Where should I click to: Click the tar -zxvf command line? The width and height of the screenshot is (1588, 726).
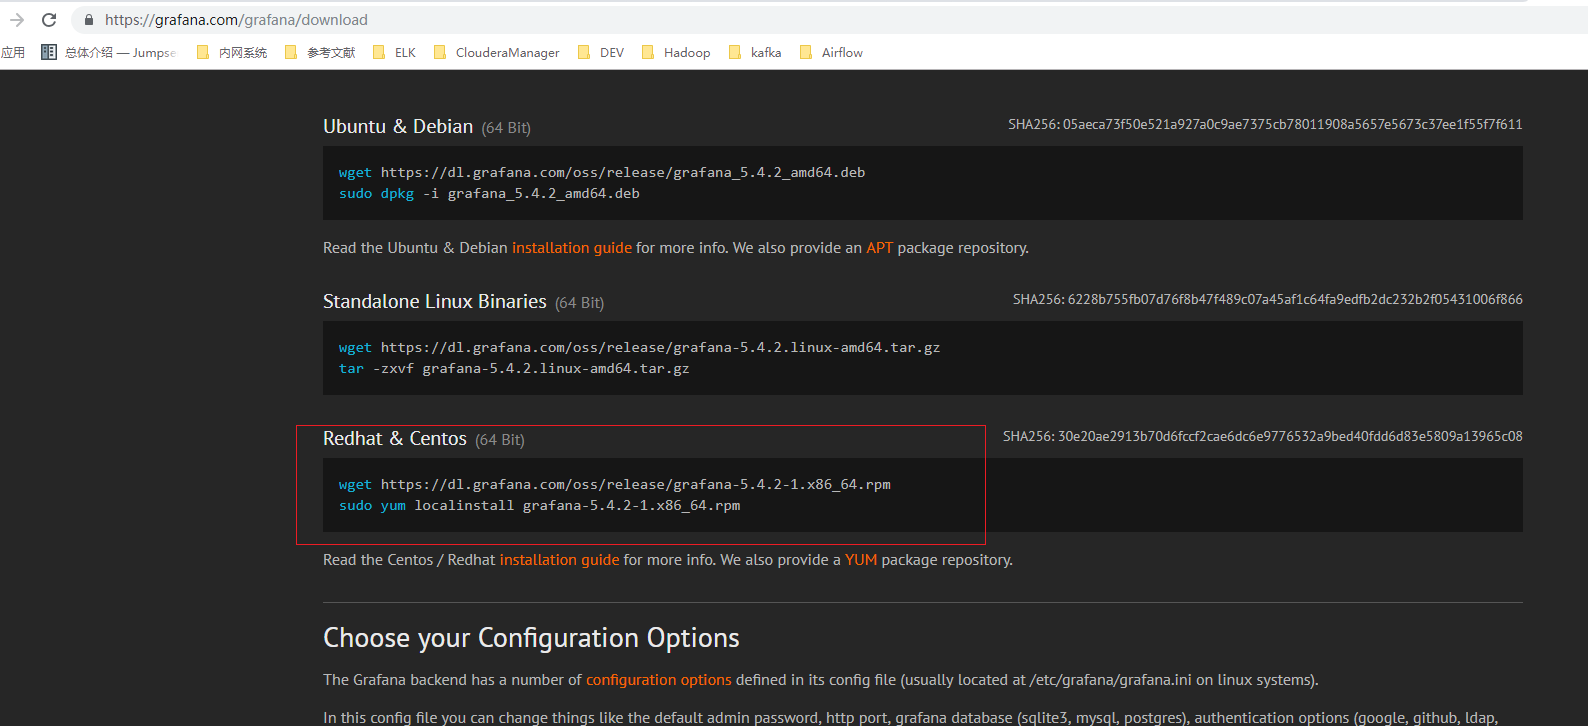tap(514, 369)
